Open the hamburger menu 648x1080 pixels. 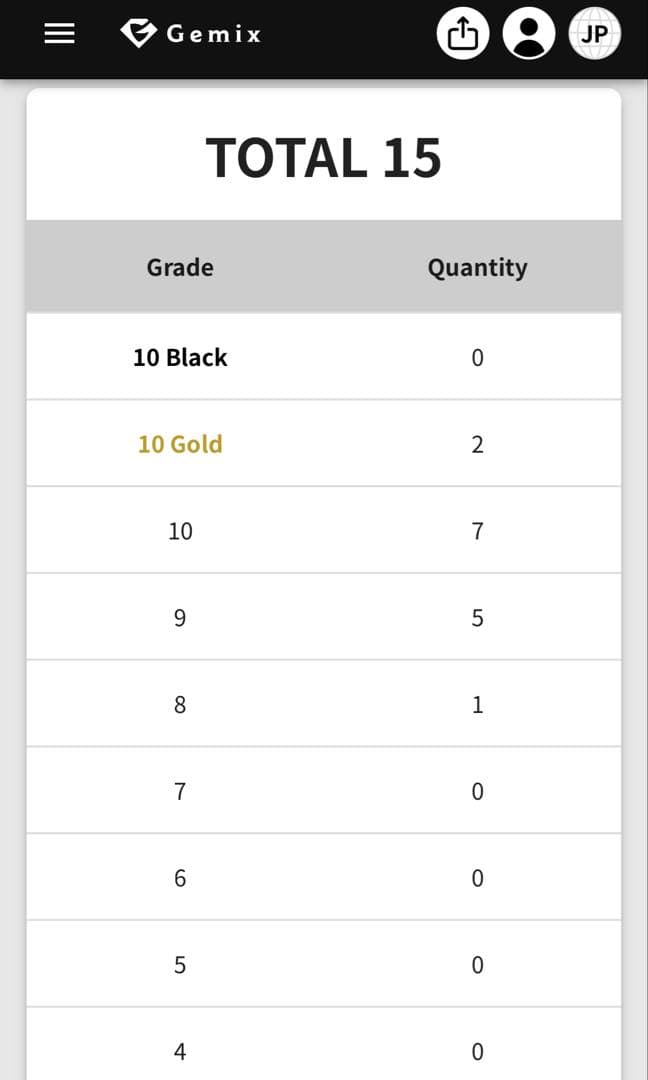pyautogui.click(x=60, y=34)
